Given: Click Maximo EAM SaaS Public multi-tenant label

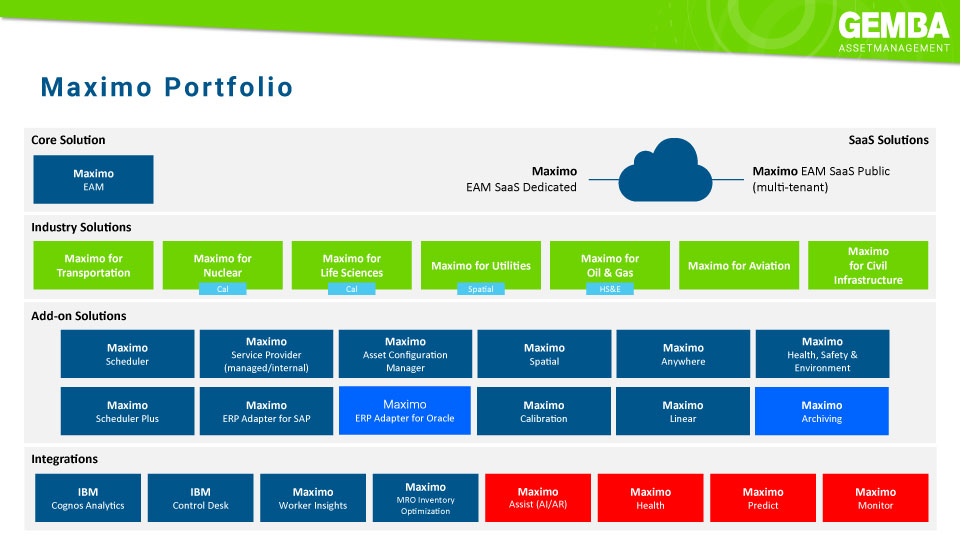Looking at the screenshot, I should click(x=820, y=179).
